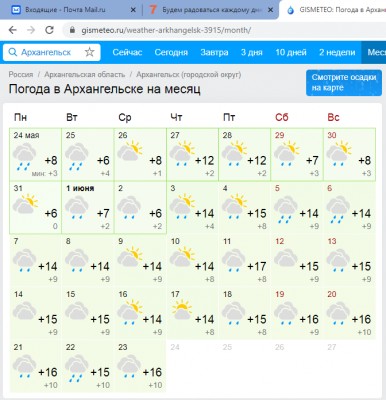The height and width of the screenshot is (400, 386).
Task: Click the browser forward arrow
Action: (x=31, y=30)
